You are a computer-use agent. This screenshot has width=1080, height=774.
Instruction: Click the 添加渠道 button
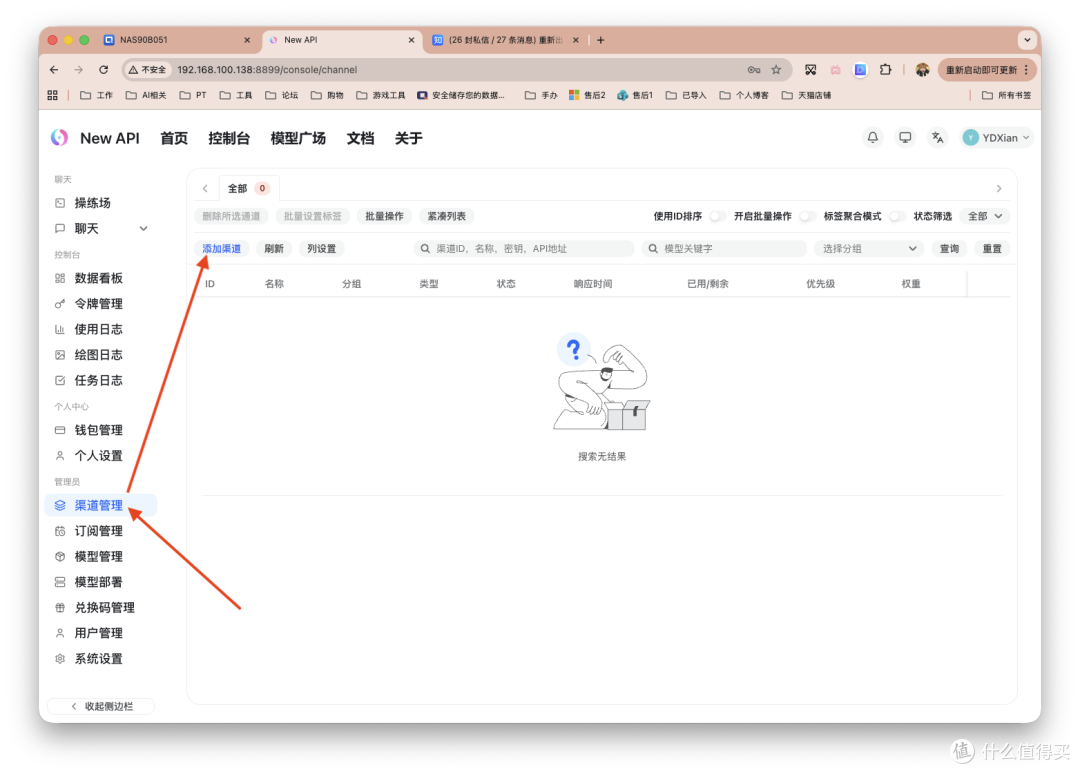222,249
